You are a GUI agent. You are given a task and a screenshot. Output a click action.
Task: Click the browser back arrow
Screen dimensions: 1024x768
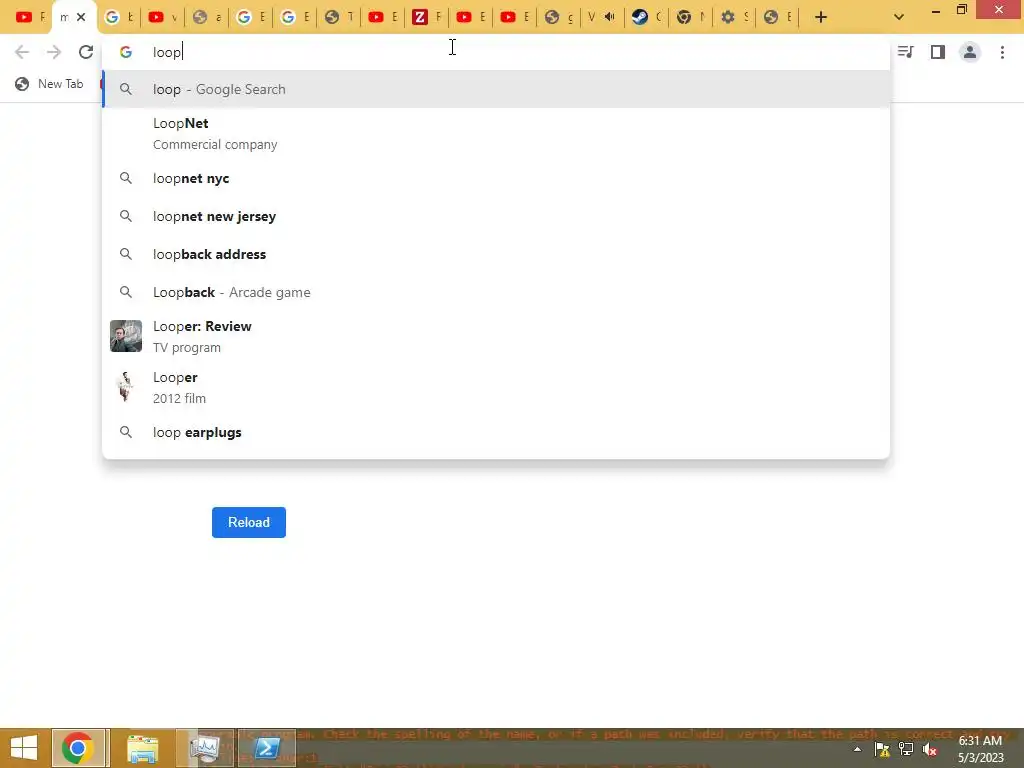22,52
